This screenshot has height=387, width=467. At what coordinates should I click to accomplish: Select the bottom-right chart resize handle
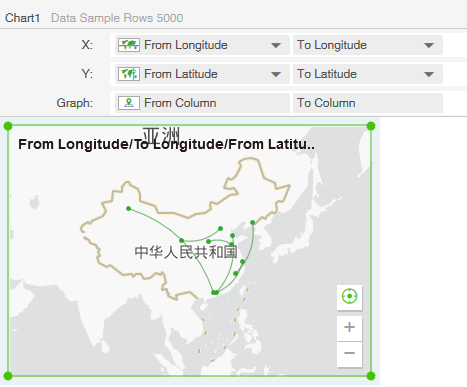[x=371, y=376]
